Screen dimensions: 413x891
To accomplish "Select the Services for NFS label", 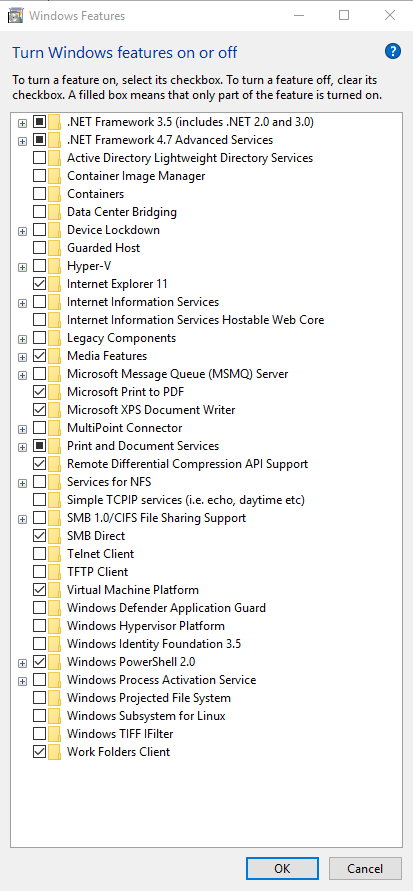I will click(x=109, y=482).
